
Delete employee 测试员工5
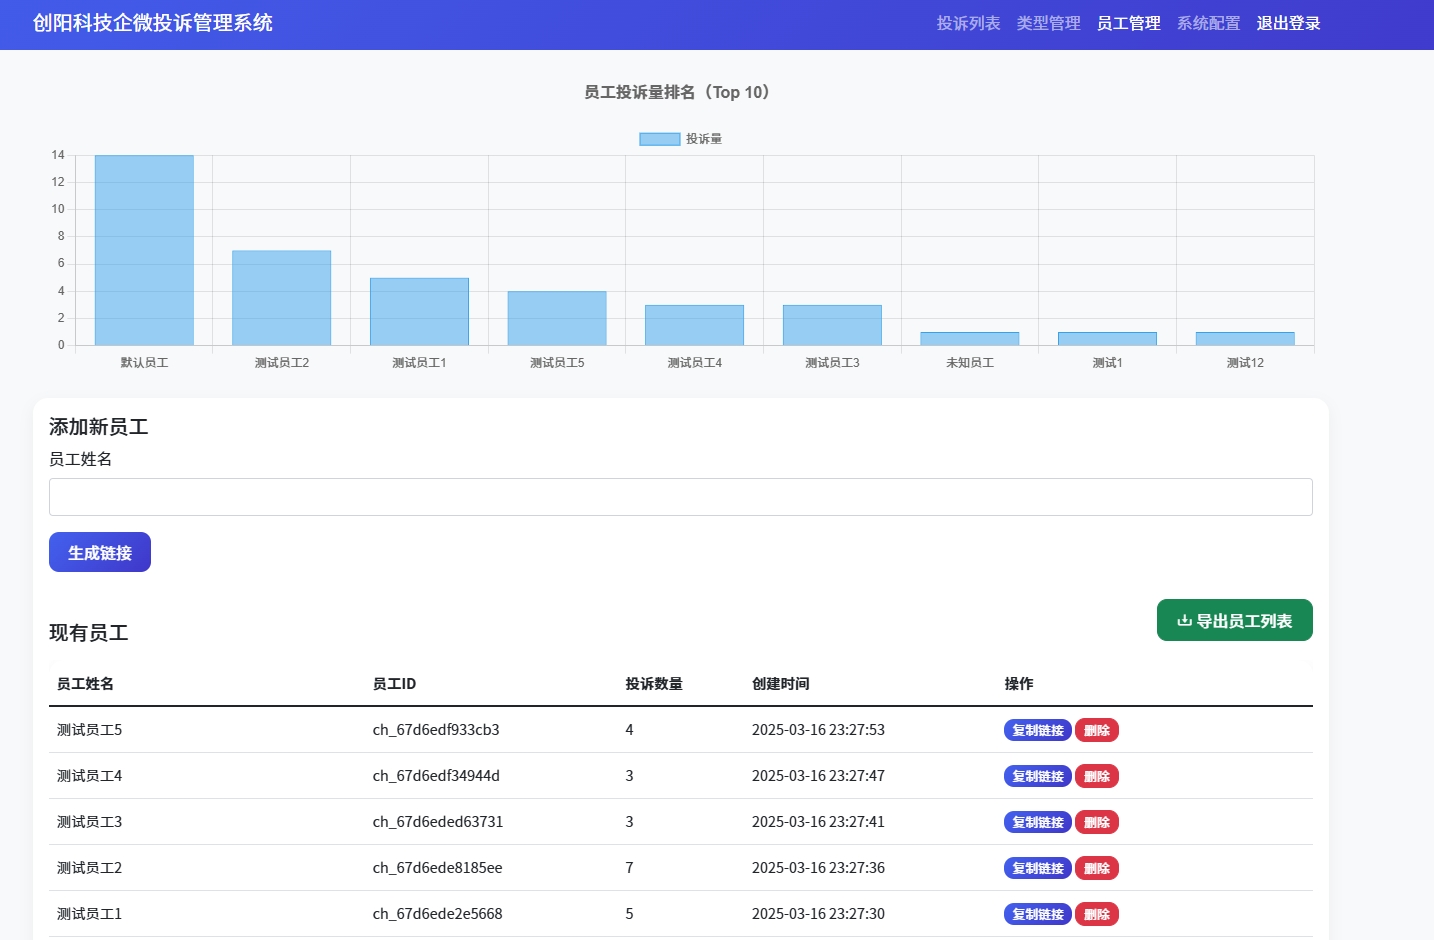coord(1096,730)
